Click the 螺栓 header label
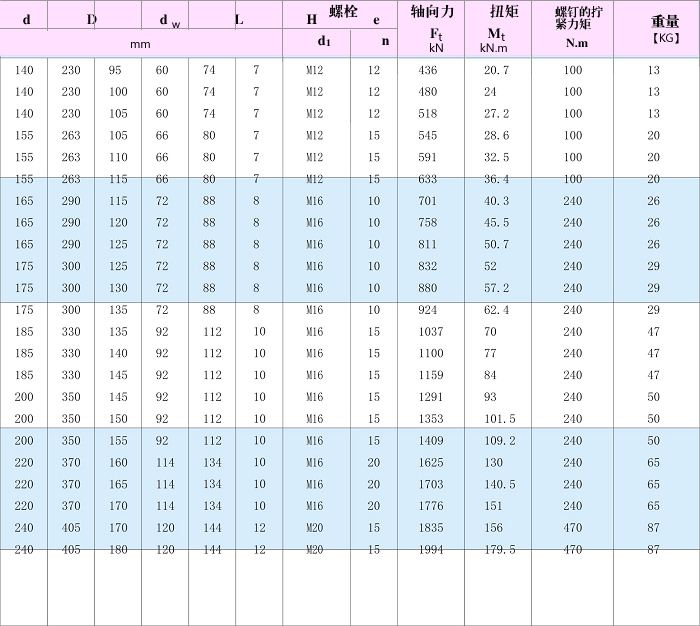The height and width of the screenshot is (626, 700). 343,17
